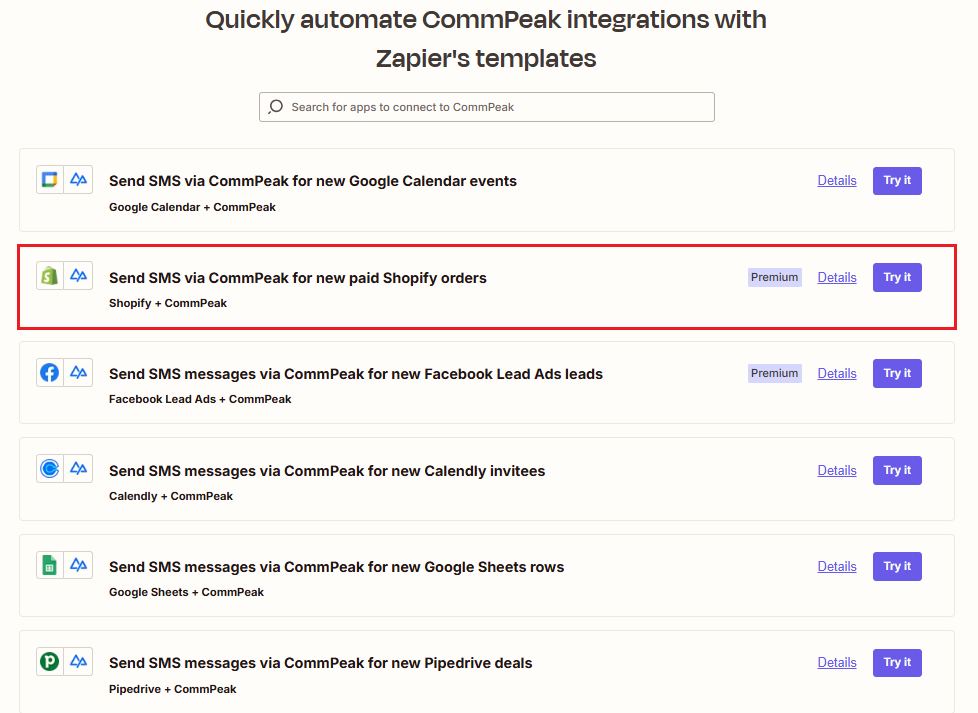Screen dimensions: 978x713
Task: Click 'Google Calendar + CommPeak' subtitle
Action: coord(192,207)
